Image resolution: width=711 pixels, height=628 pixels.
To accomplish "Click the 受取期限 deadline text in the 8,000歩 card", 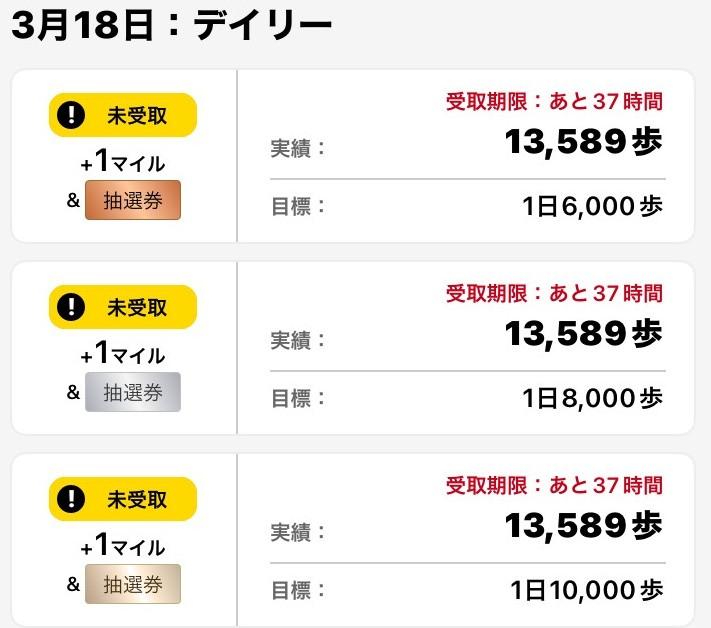I will pyautogui.click(x=554, y=293).
